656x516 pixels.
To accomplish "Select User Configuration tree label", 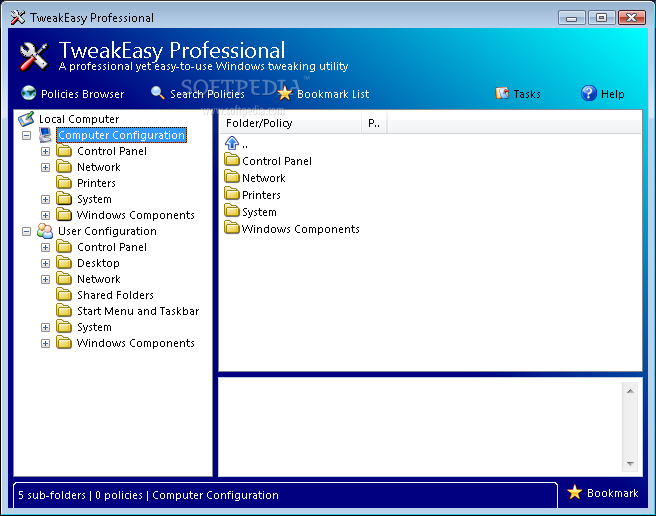I will click(107, 231).
